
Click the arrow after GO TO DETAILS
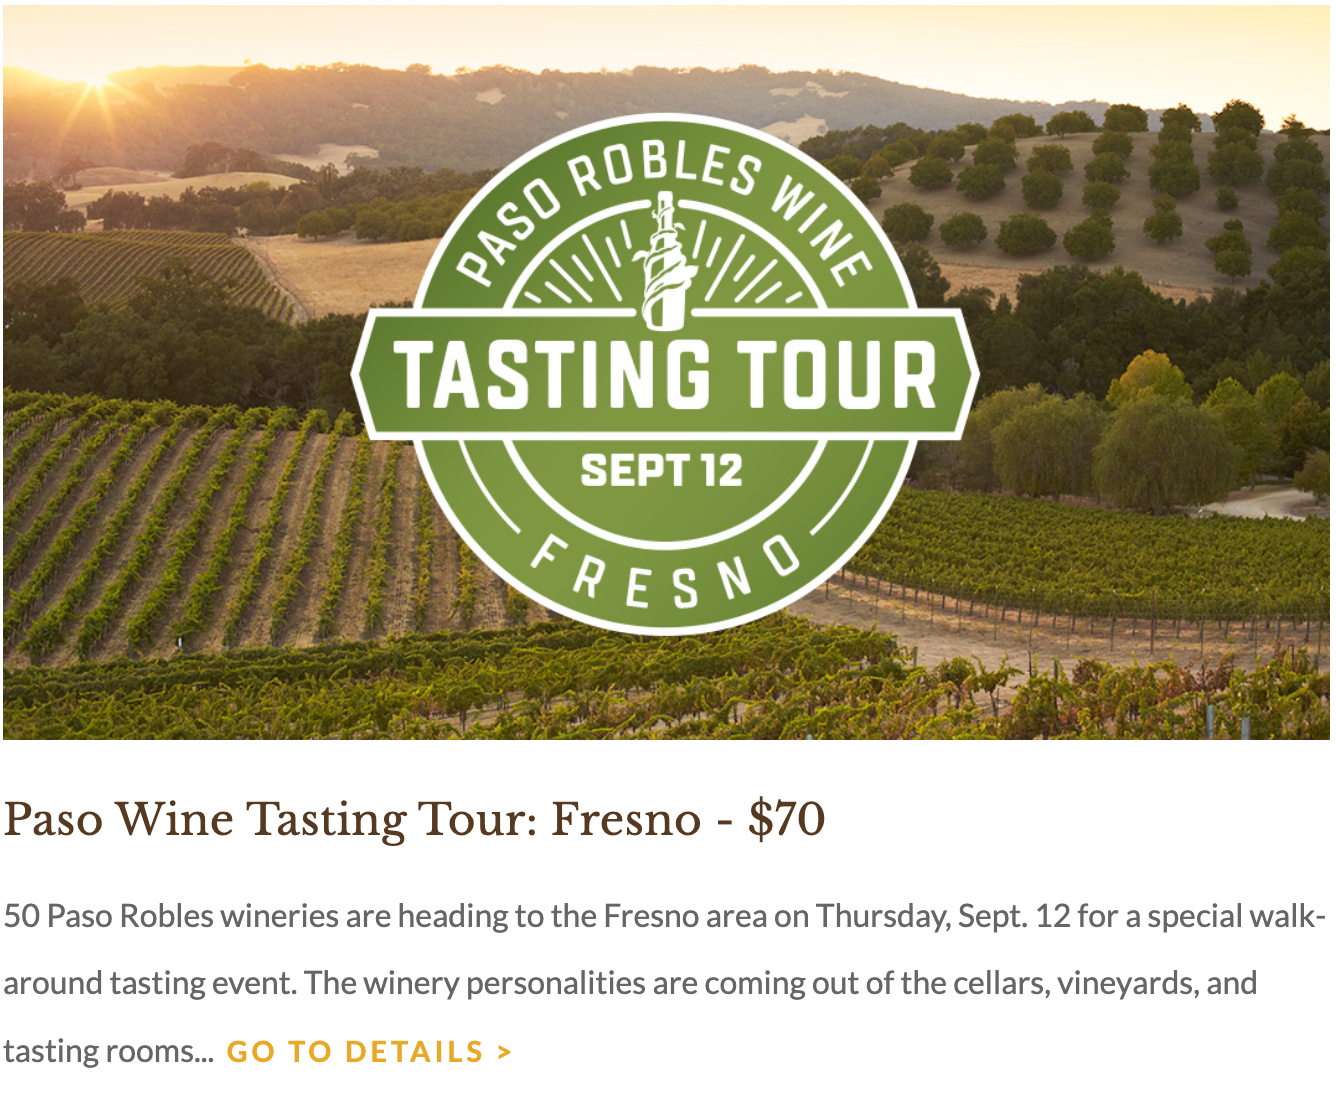[504, 1052]
